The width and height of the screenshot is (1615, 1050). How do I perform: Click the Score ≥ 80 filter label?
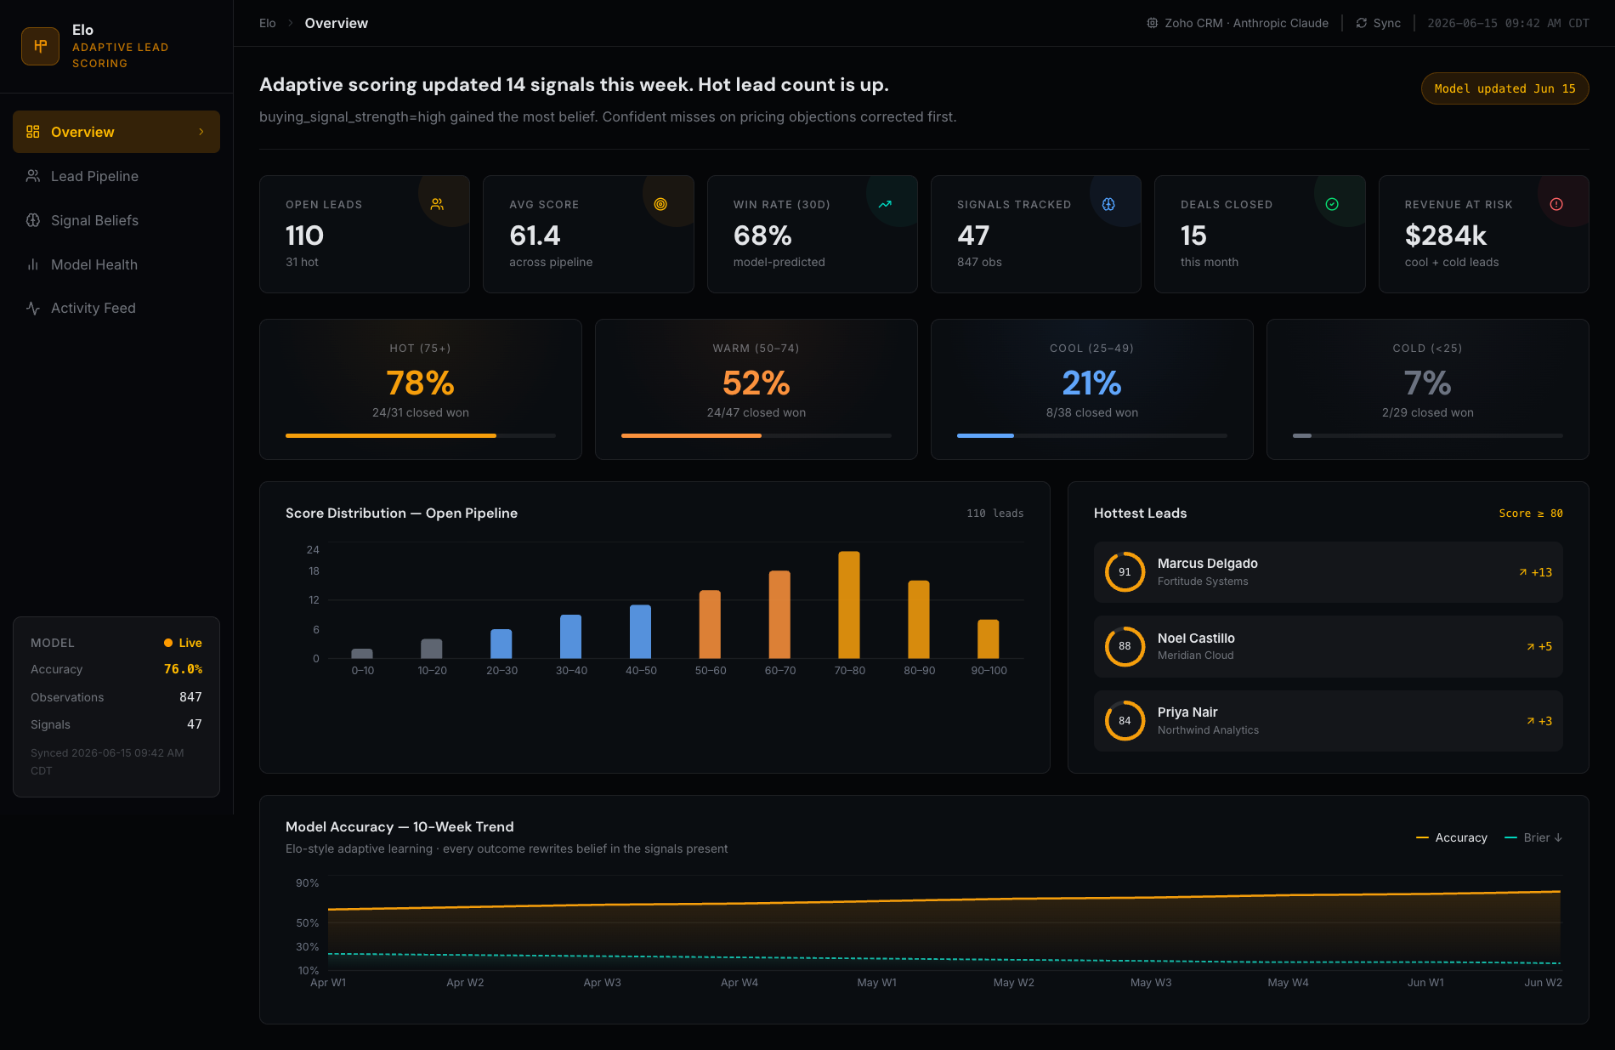1530,513
